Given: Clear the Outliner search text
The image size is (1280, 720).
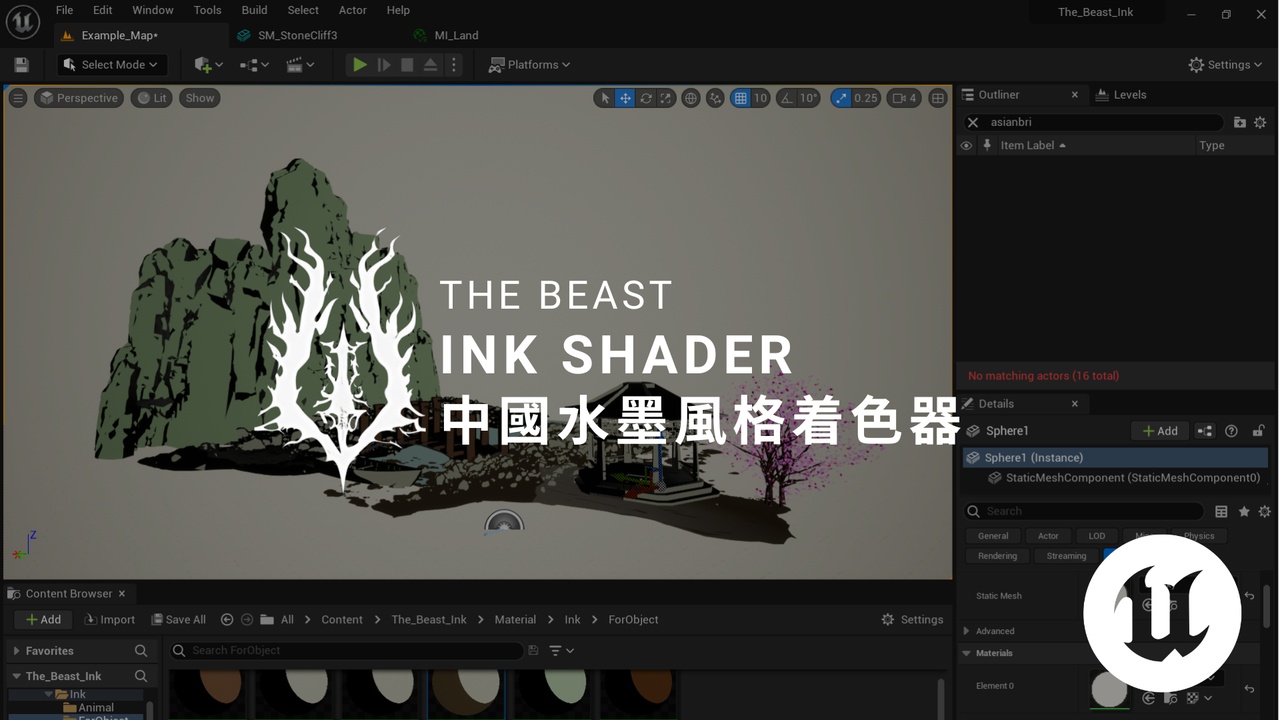Looking at the screenshot, I should (973, 122).
